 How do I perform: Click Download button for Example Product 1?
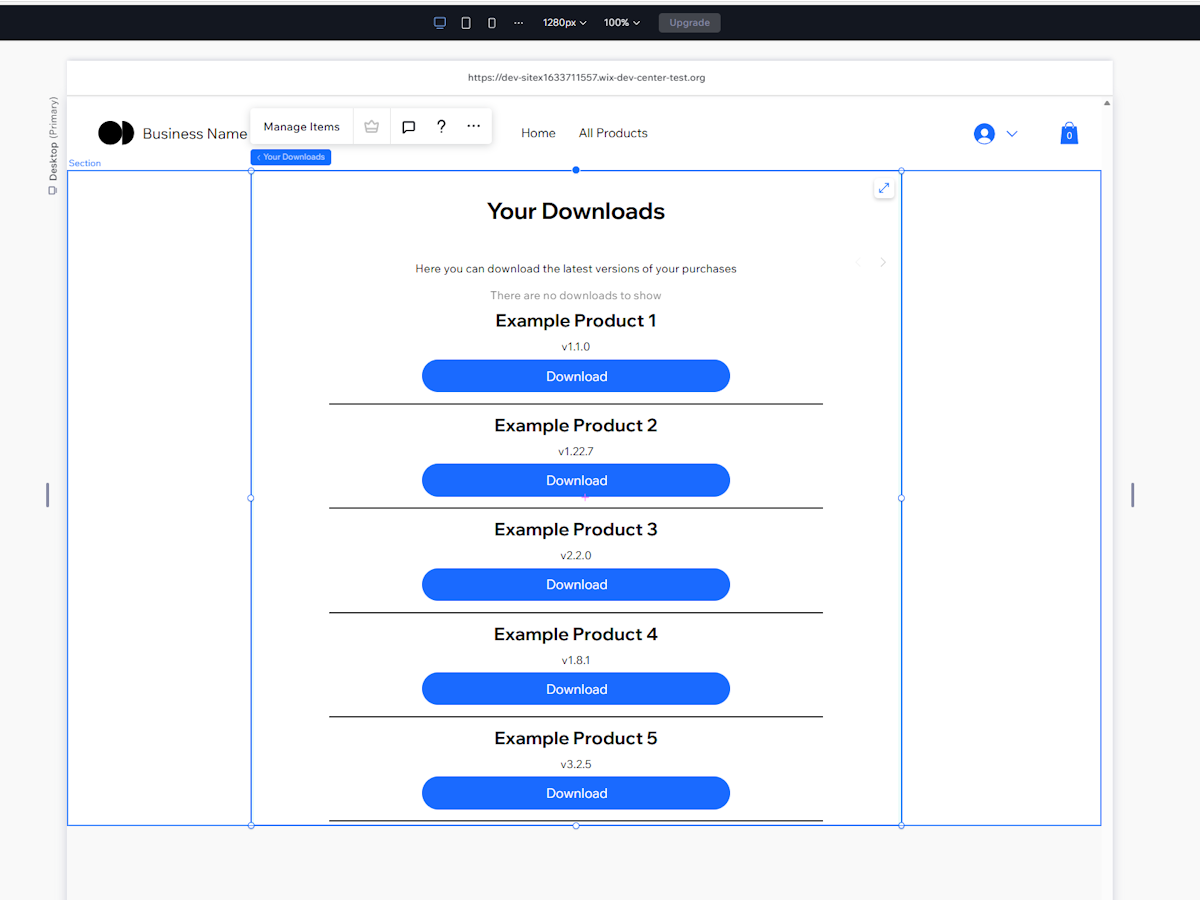coord(576,376)
